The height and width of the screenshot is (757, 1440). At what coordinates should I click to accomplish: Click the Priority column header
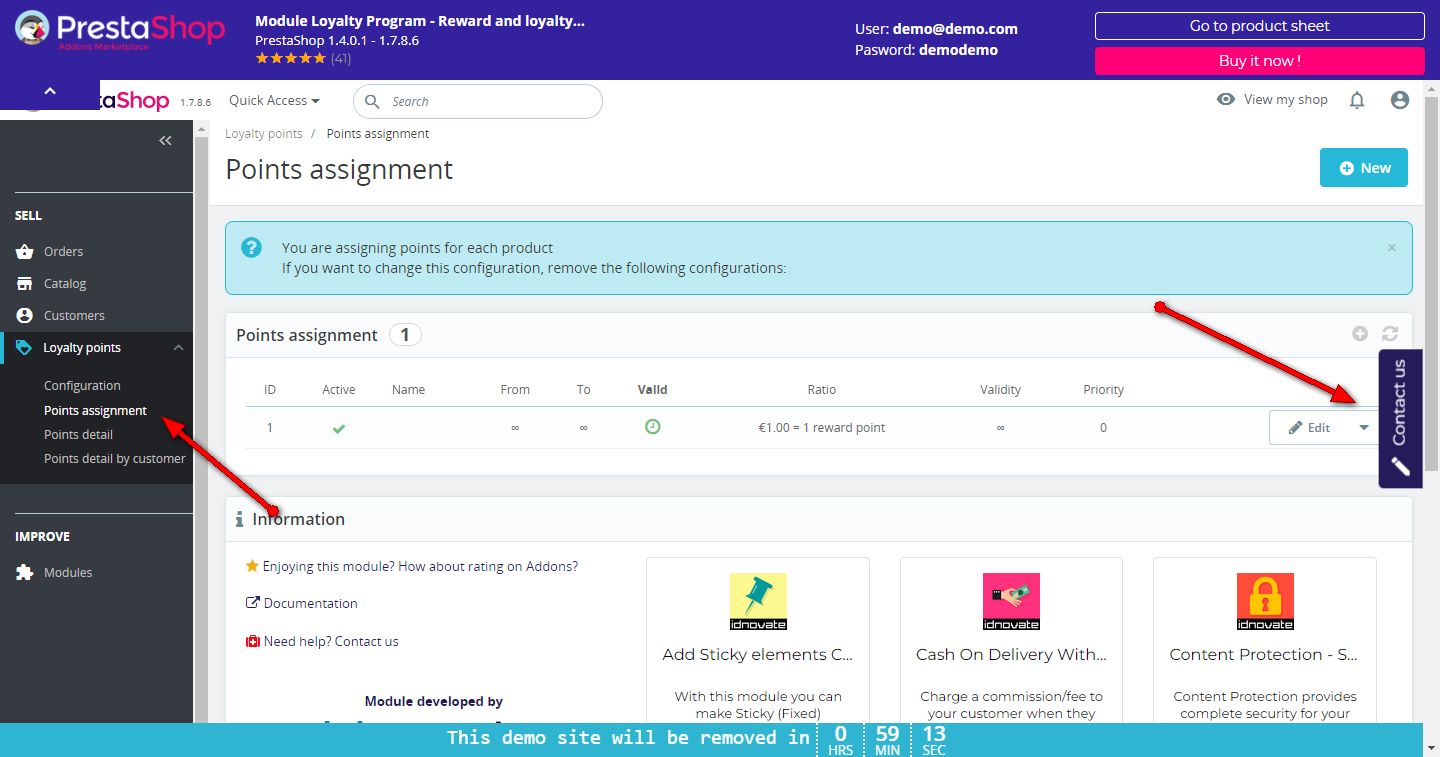coord(1104,390)
